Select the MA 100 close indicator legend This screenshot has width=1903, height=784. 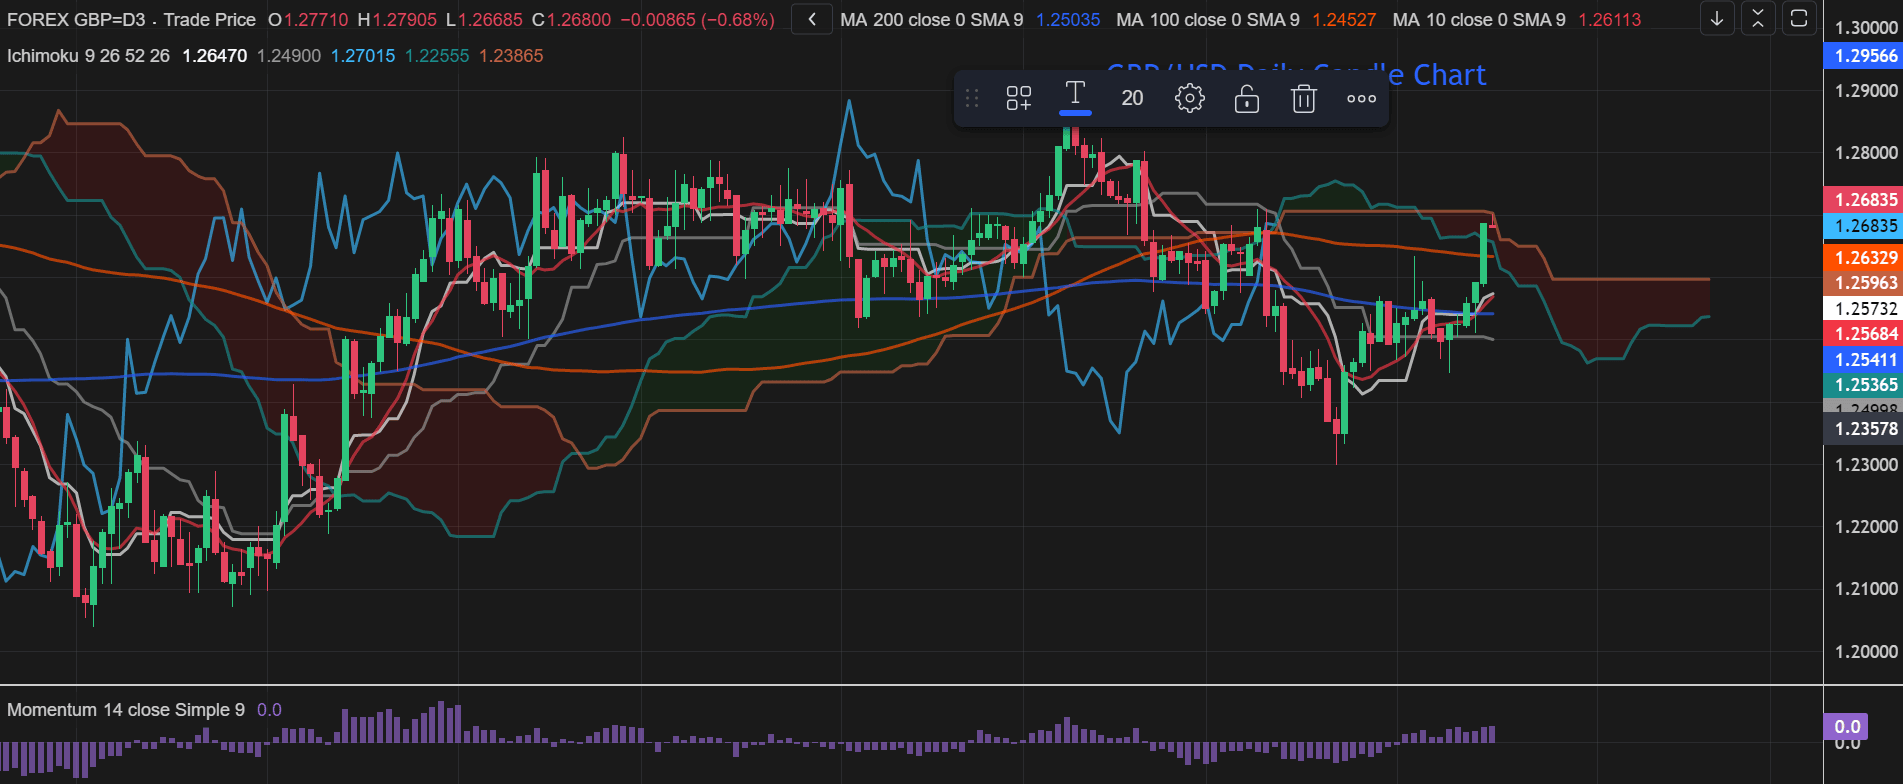(x=1207, y=20)
